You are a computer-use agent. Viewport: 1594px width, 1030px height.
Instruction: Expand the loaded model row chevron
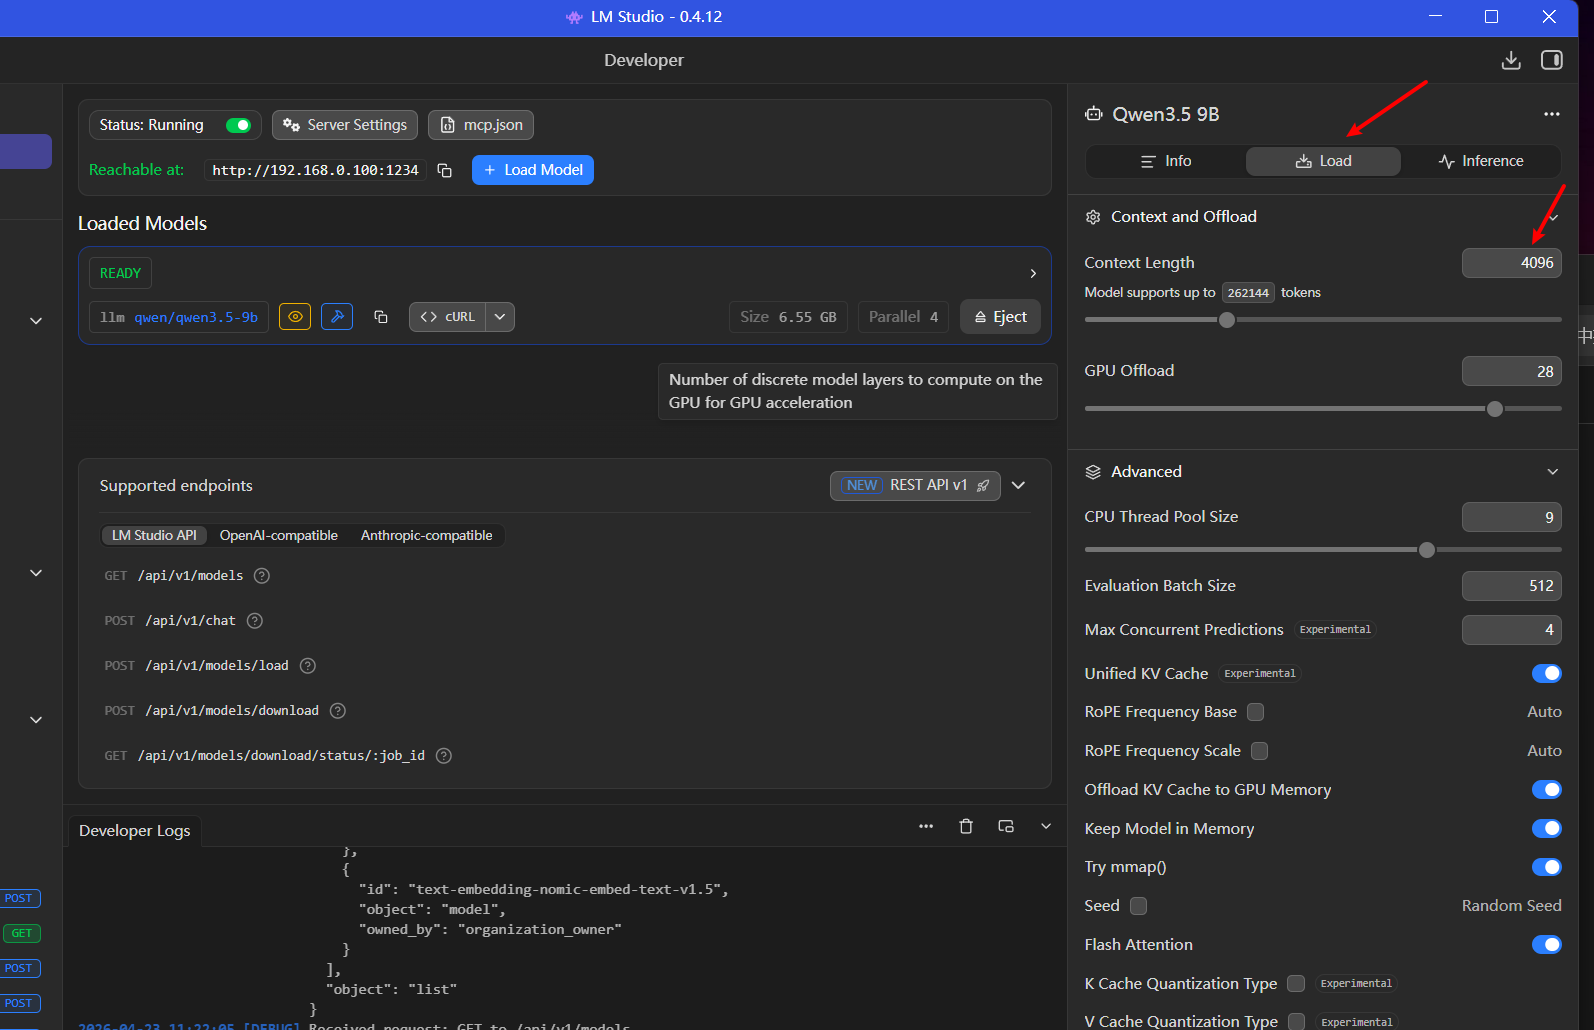coord(1033,273)
